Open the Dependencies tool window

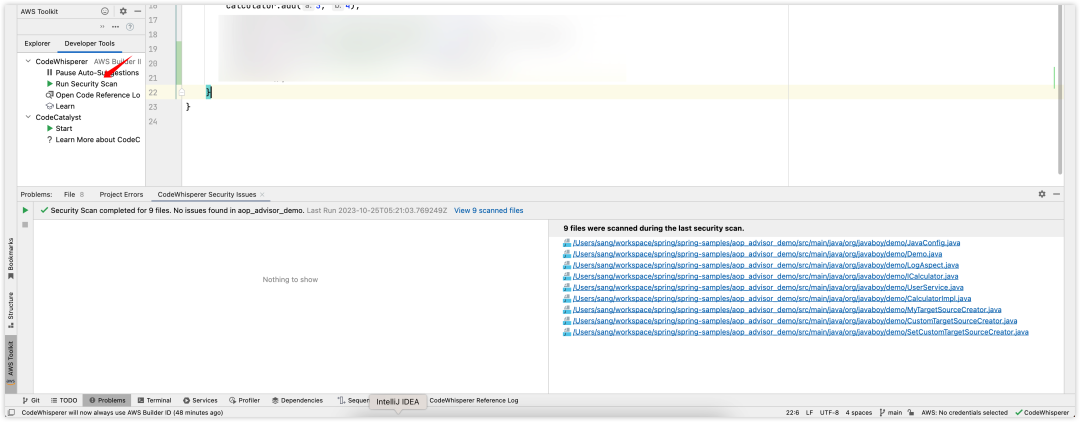click(x=297, y=400)
